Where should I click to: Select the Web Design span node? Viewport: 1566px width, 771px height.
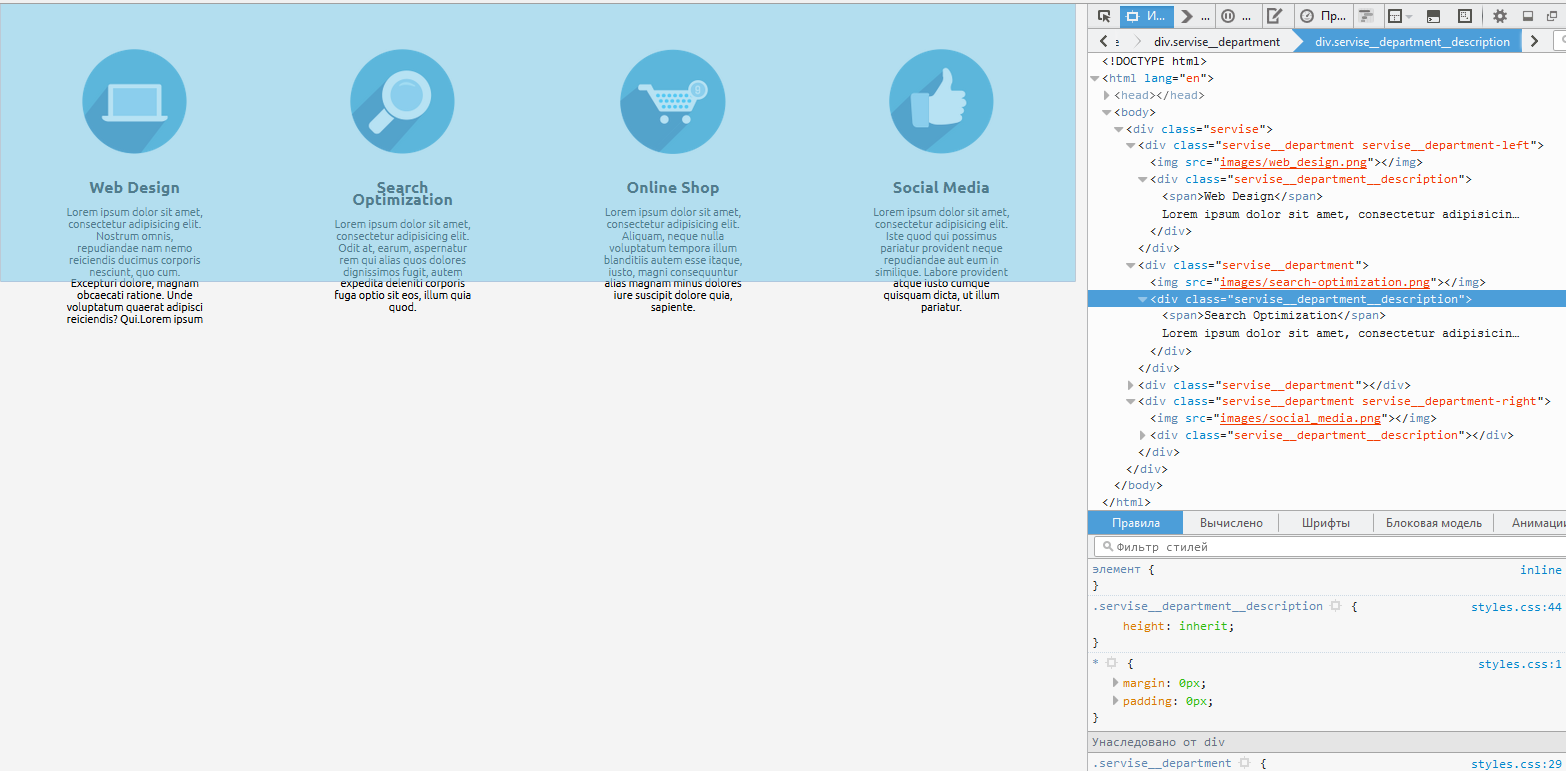pos(1242,196)
